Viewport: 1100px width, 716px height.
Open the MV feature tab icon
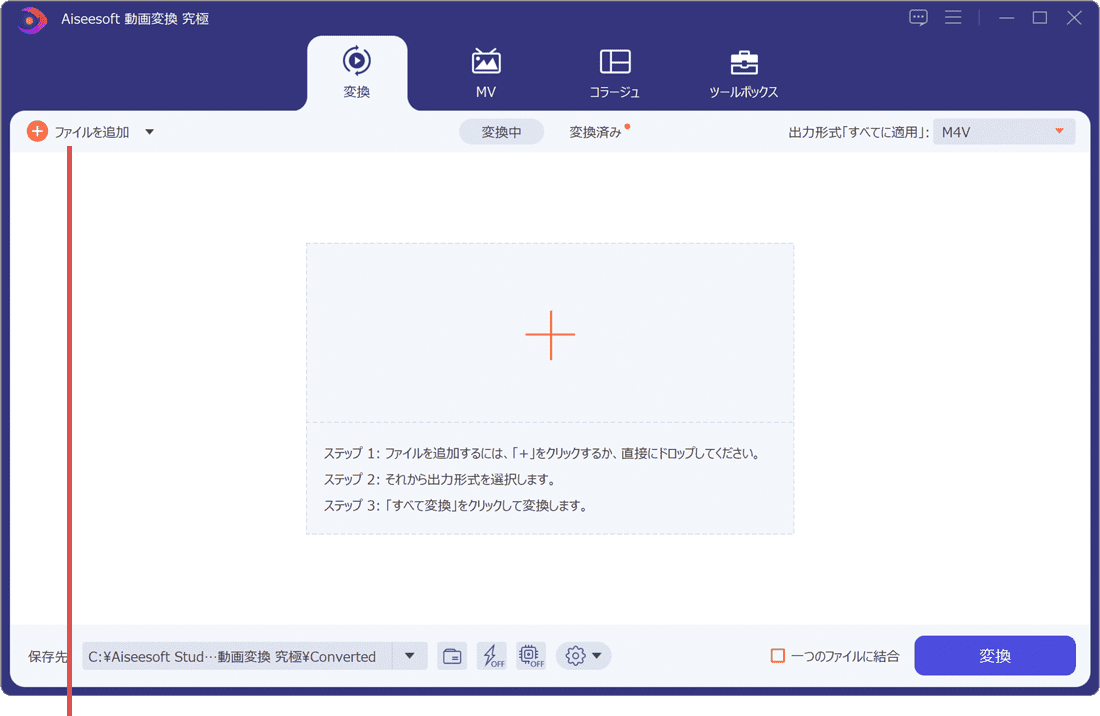[485, 63]
